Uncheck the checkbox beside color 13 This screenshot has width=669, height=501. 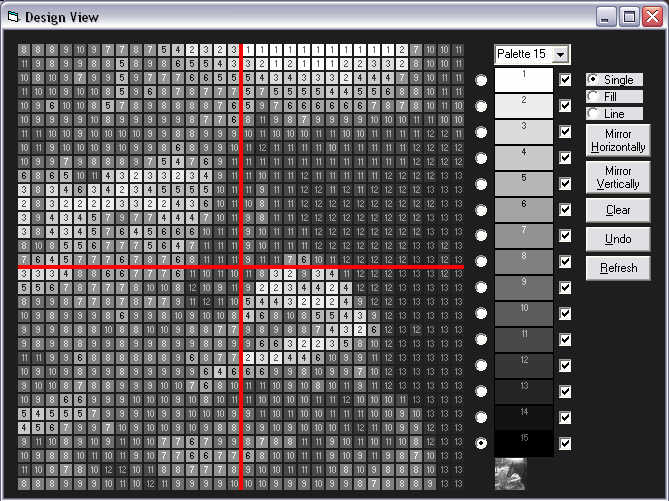coord(565,391)
